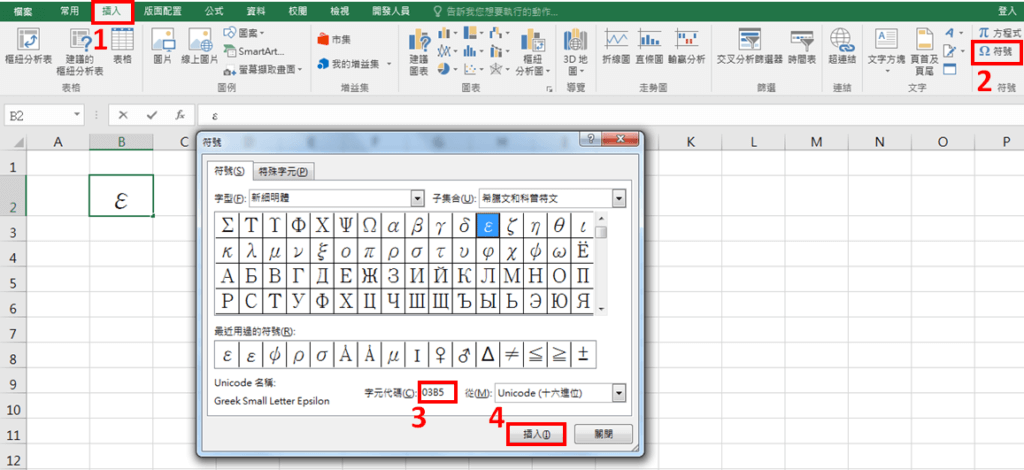Open the 公式 (Formulas) ribbon tab
The image size is (1024, 470).
coord(213,10)
